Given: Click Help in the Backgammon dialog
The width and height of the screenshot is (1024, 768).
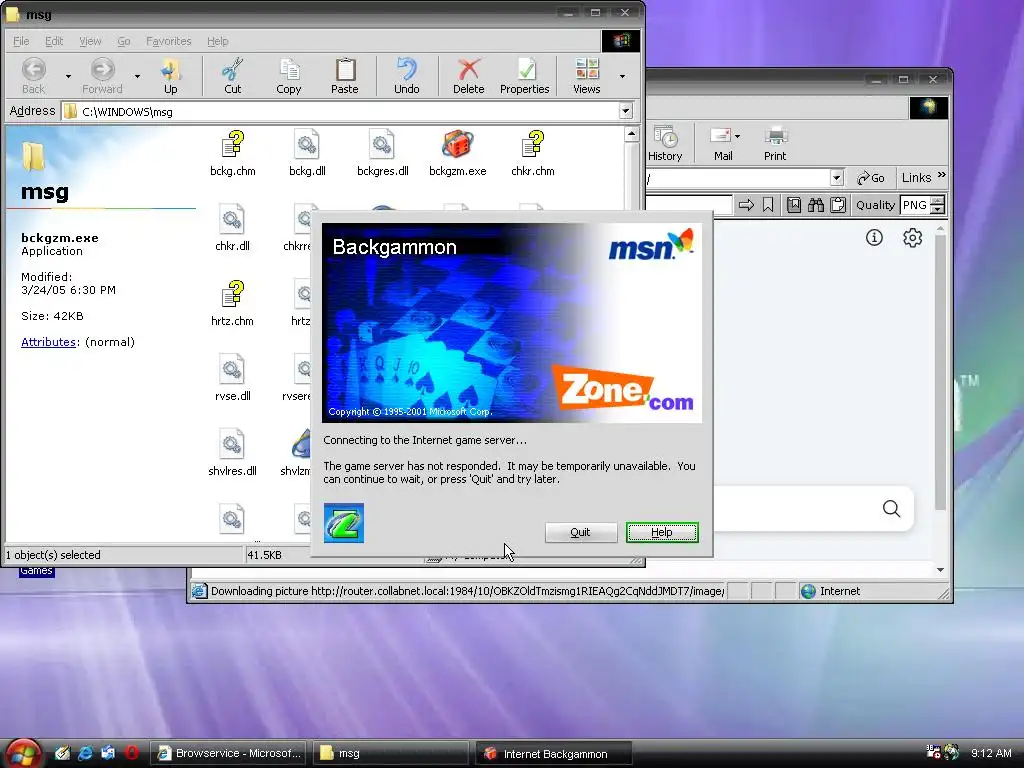Looking at the screenshot, I should [662, 532].
